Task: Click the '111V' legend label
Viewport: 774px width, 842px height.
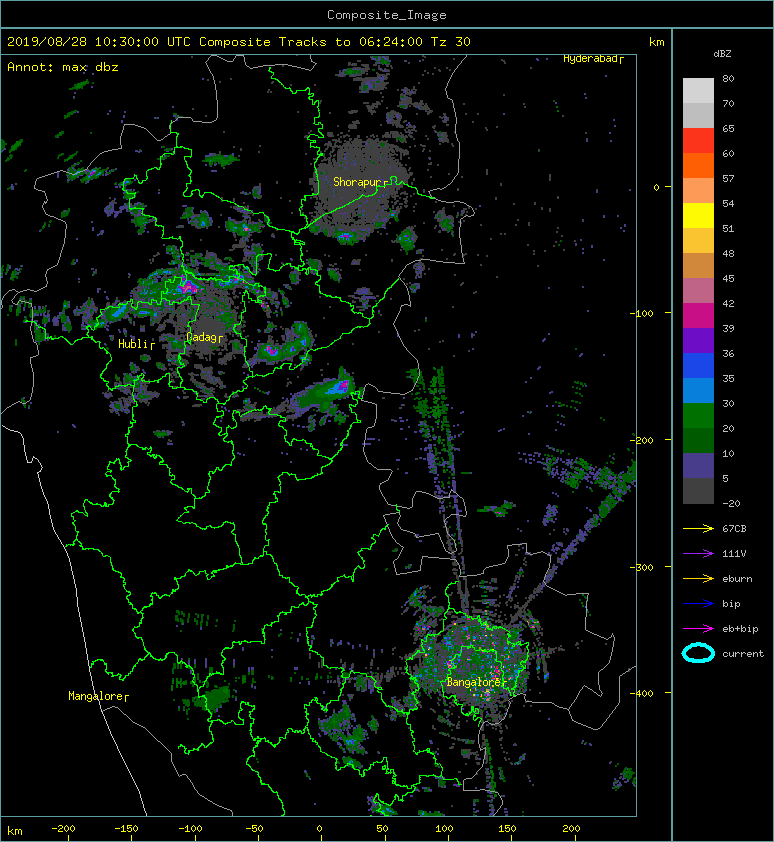Action: click(734, 554)
